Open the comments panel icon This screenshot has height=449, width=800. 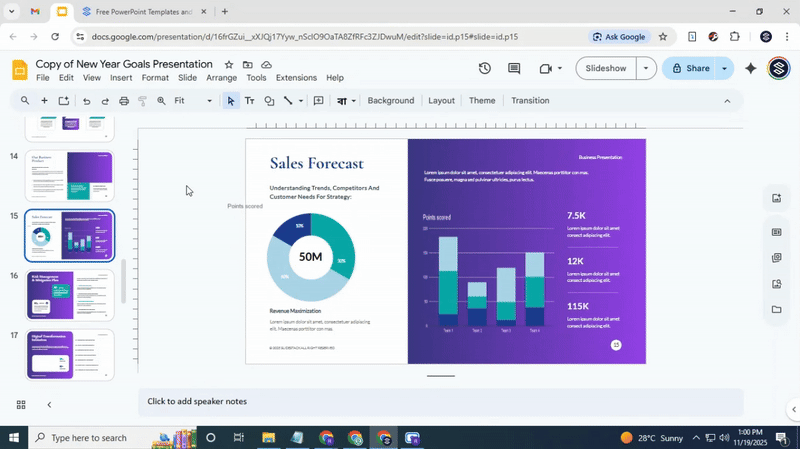(514, 69)
